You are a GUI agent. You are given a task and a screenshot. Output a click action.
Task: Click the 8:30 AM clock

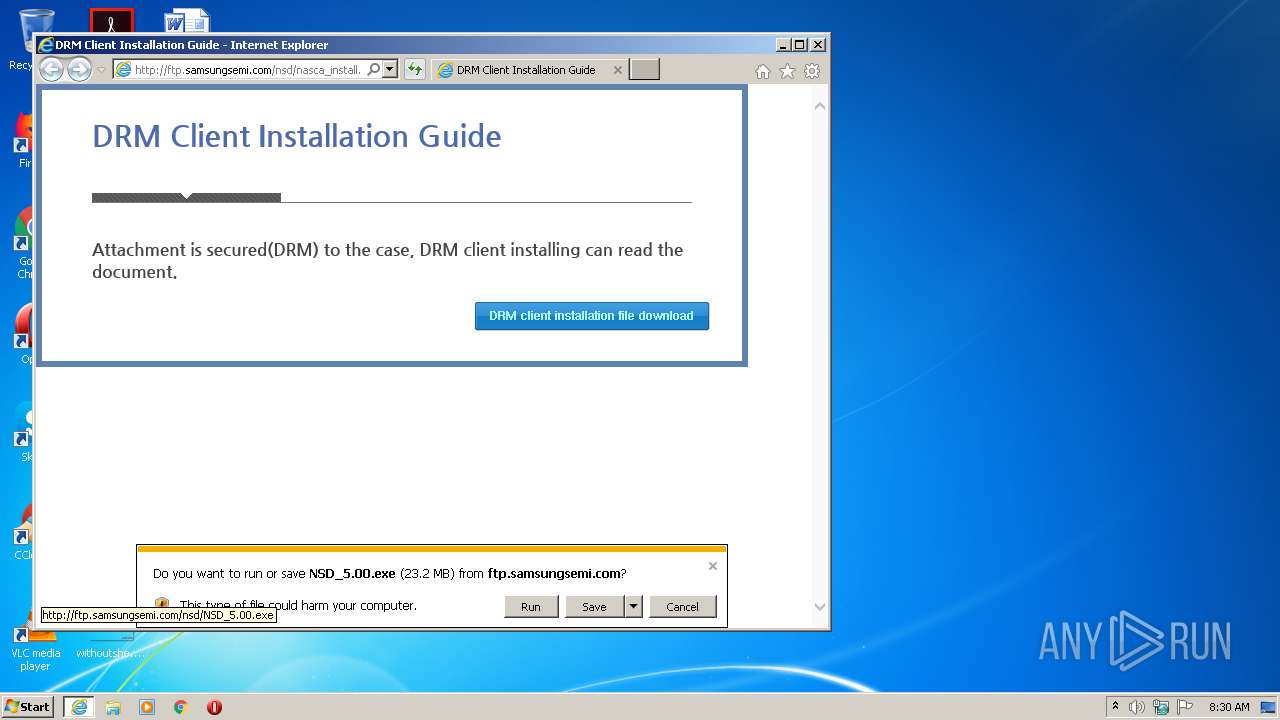1229,707
